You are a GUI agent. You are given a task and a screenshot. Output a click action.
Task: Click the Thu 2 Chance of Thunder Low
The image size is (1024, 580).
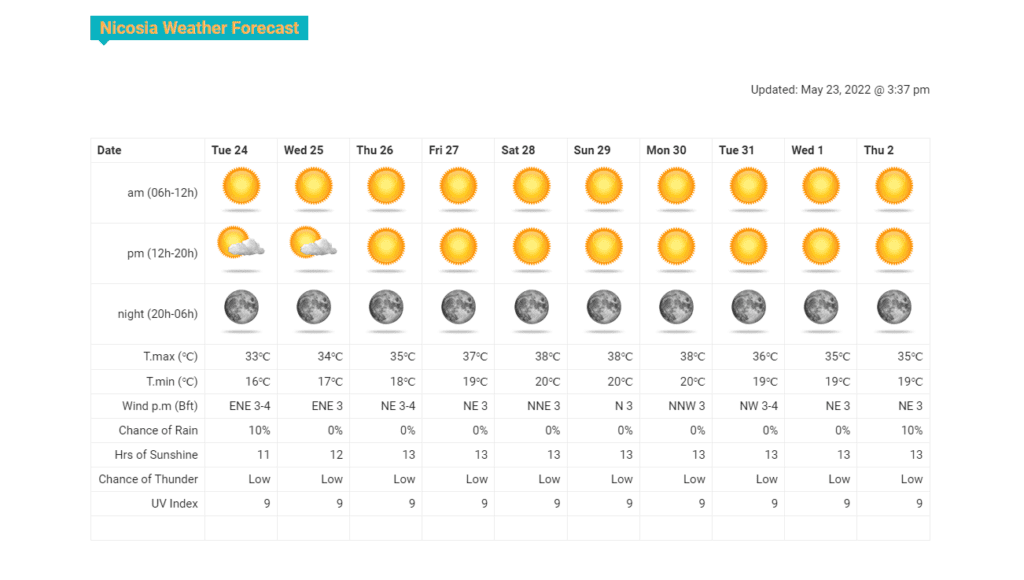point(912,479)
